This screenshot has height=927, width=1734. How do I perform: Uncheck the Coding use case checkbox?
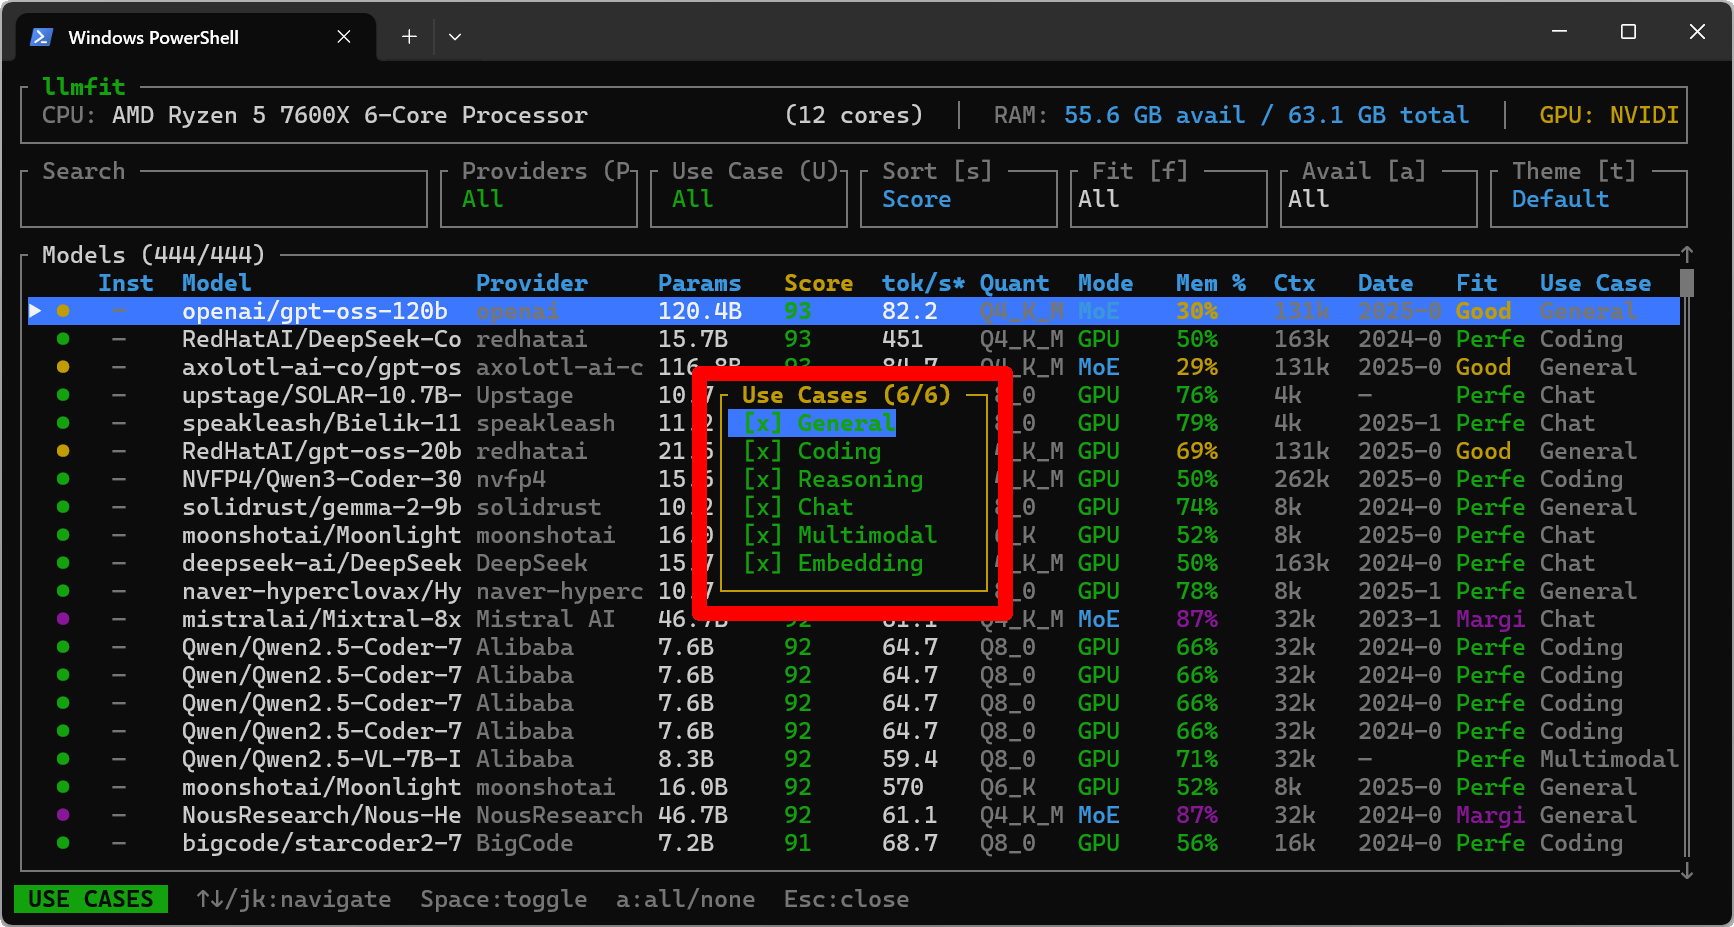point(762,451)
